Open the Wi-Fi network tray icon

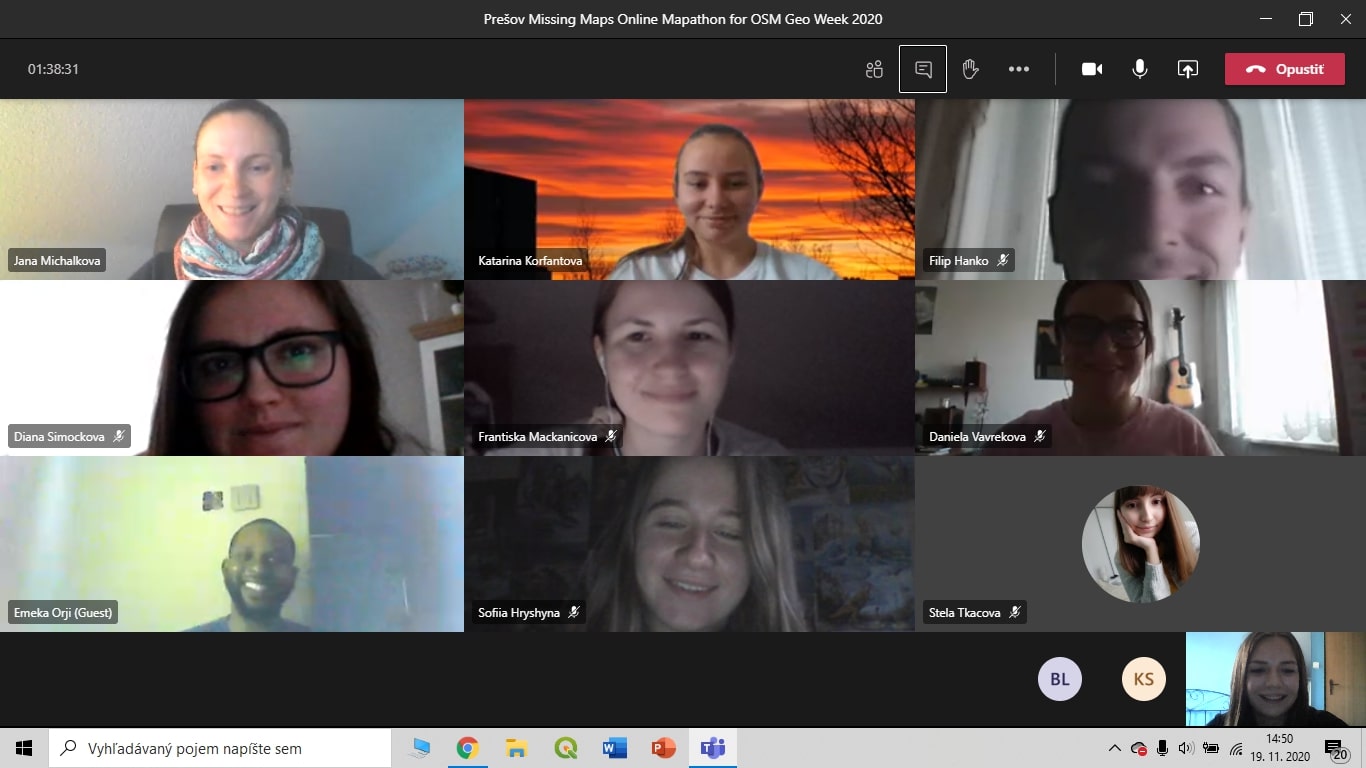[x=1236, y=748]
